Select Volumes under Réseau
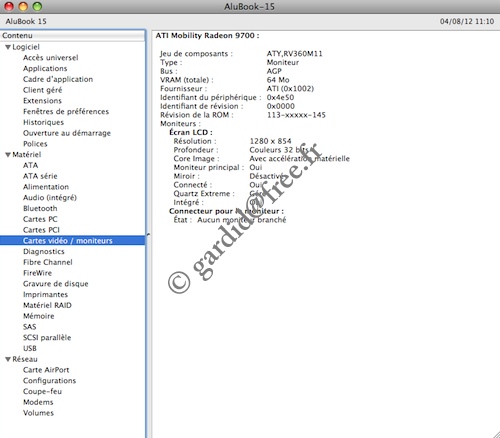This screenshot has width=500, height=438. [x=38, y=413]
